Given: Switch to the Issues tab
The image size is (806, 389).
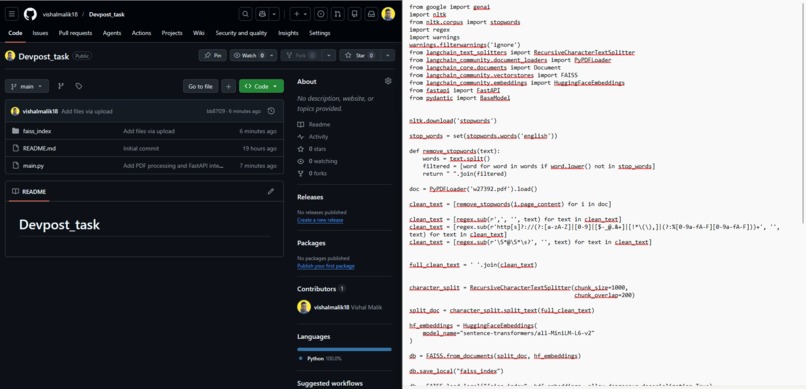Looking at the screenshot, I should coord(40,33).
